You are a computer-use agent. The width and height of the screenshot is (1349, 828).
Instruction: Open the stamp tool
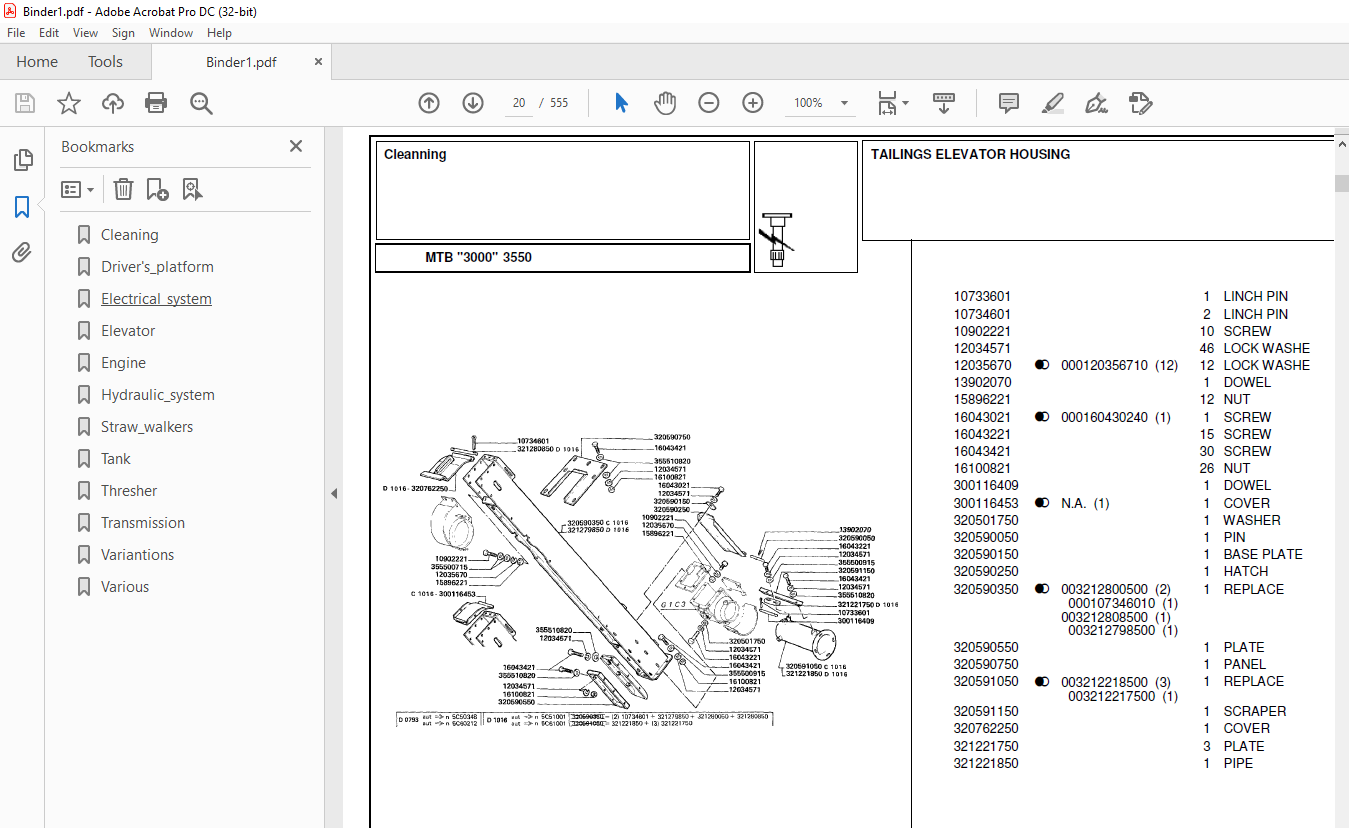coord(1141,103)
